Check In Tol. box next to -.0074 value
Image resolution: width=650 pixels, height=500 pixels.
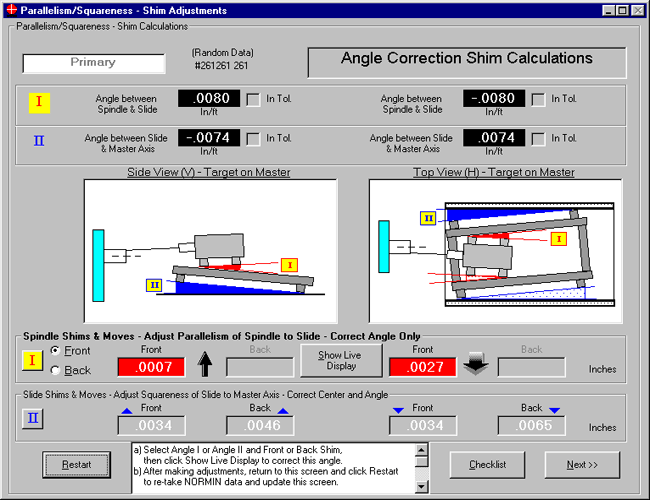(254, 138)
